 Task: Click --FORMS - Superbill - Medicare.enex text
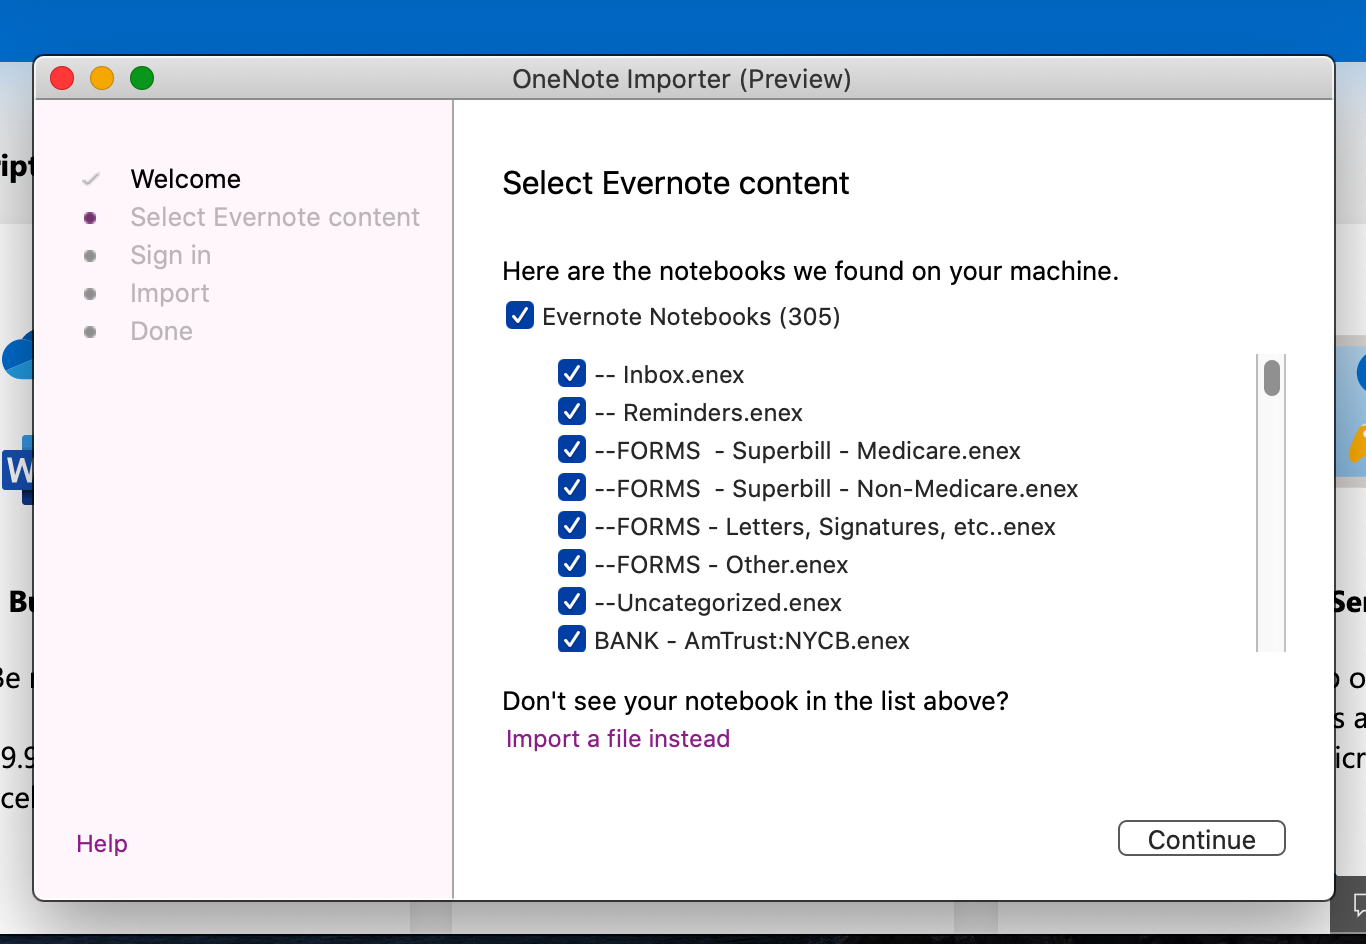tap(807, 451)
